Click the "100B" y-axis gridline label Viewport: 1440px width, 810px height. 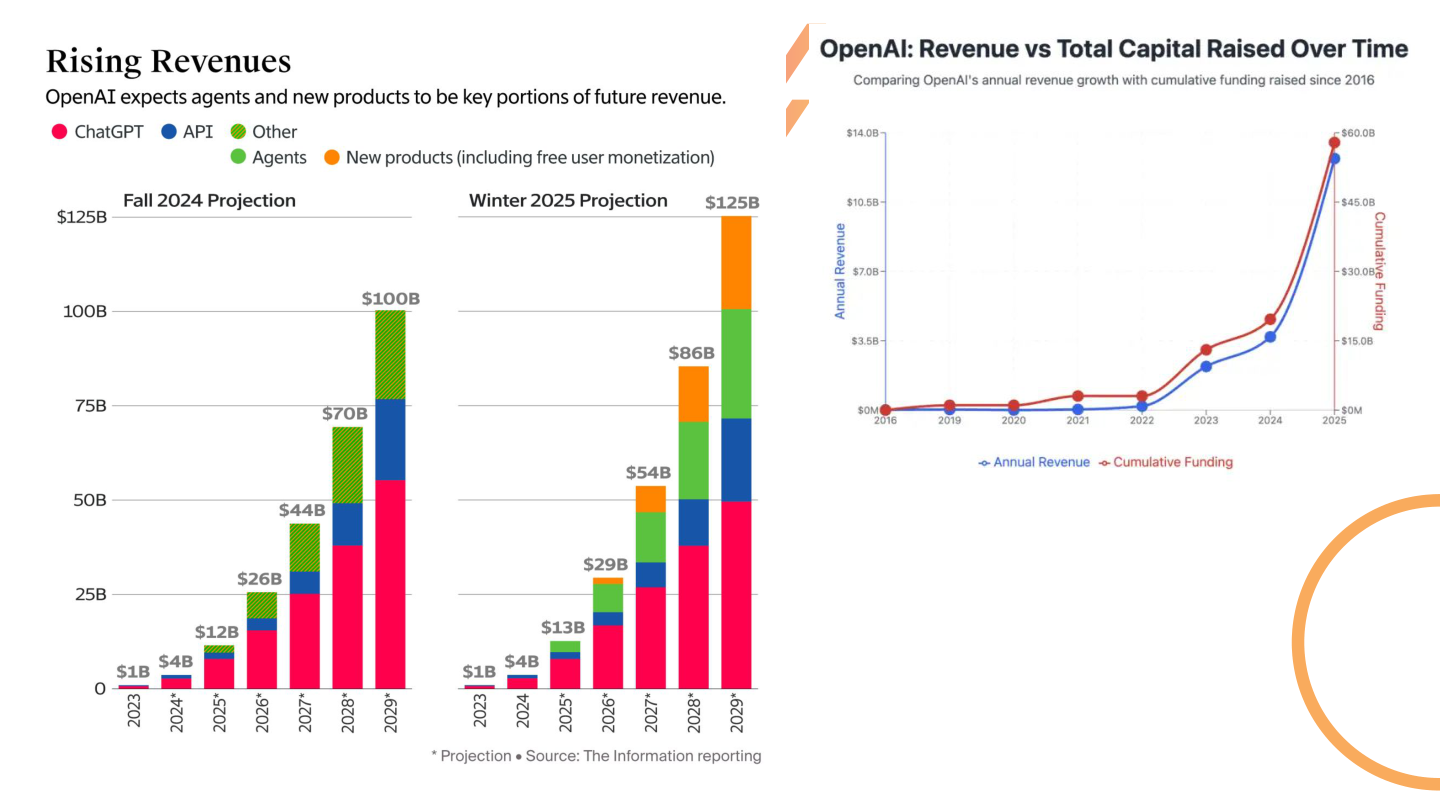point(84,311)
